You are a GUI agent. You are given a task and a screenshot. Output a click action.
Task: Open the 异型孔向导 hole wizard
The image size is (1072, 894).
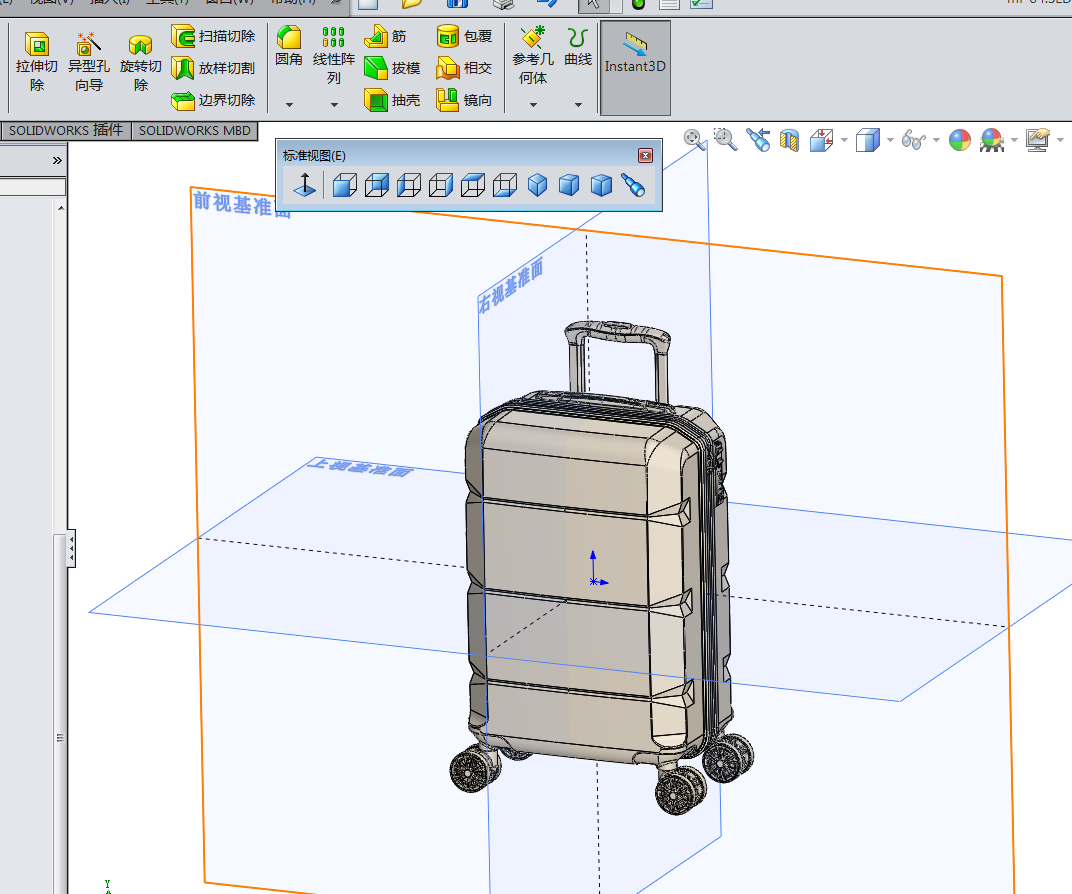click(x=89, y=62)
